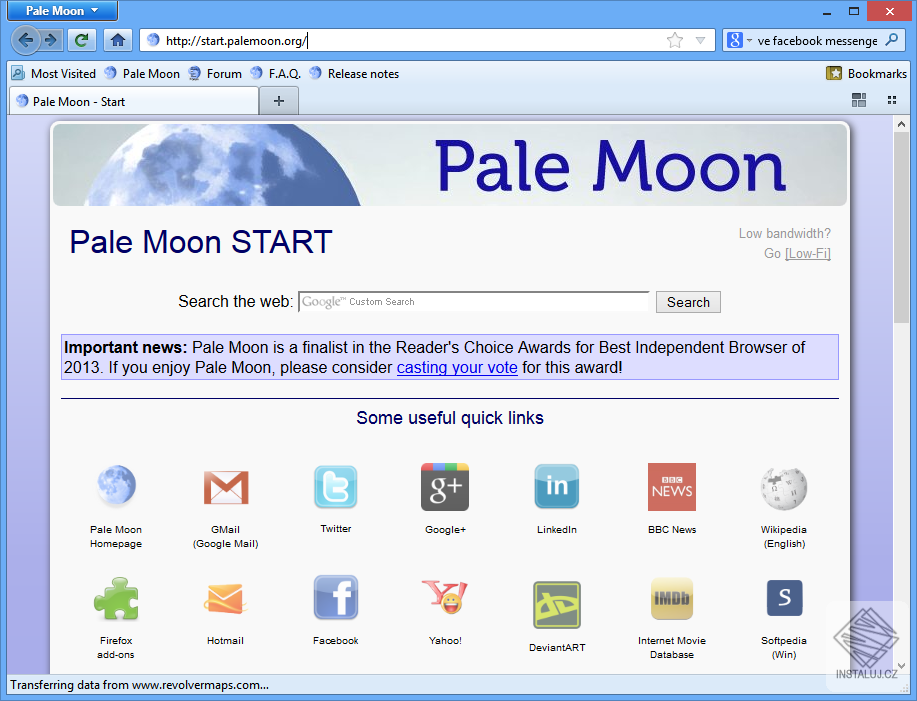The height and width of the screenshot is (701, 917).
Task: Open GMail from the quick links
Action: coord(225,487)
